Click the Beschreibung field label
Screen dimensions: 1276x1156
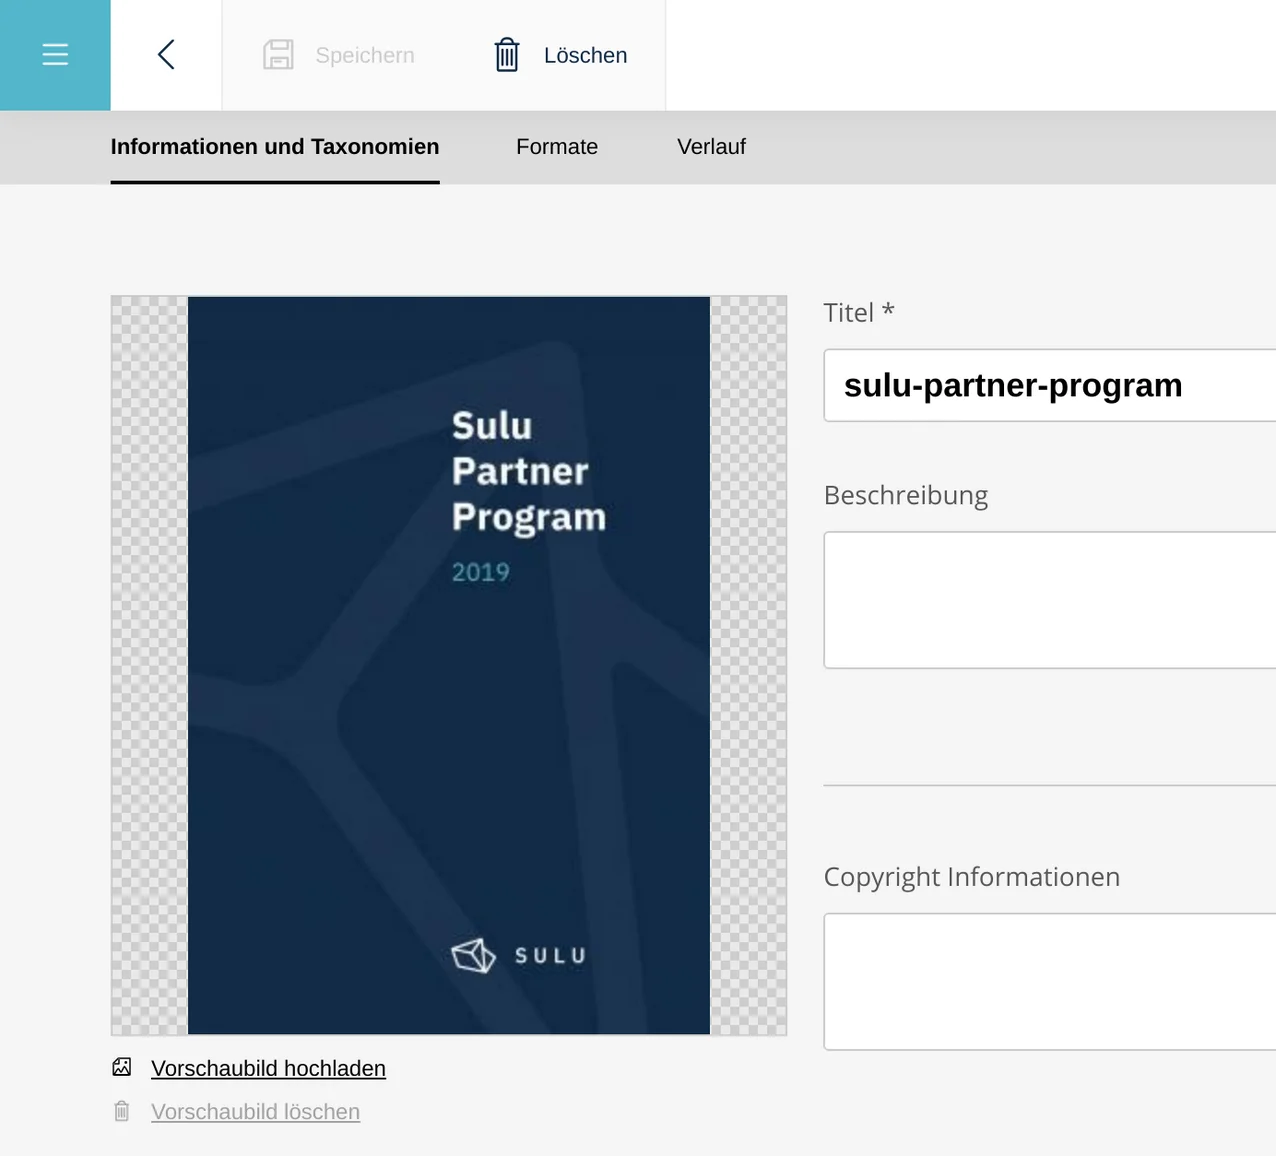pyautogui.click(x=905, y=496)
